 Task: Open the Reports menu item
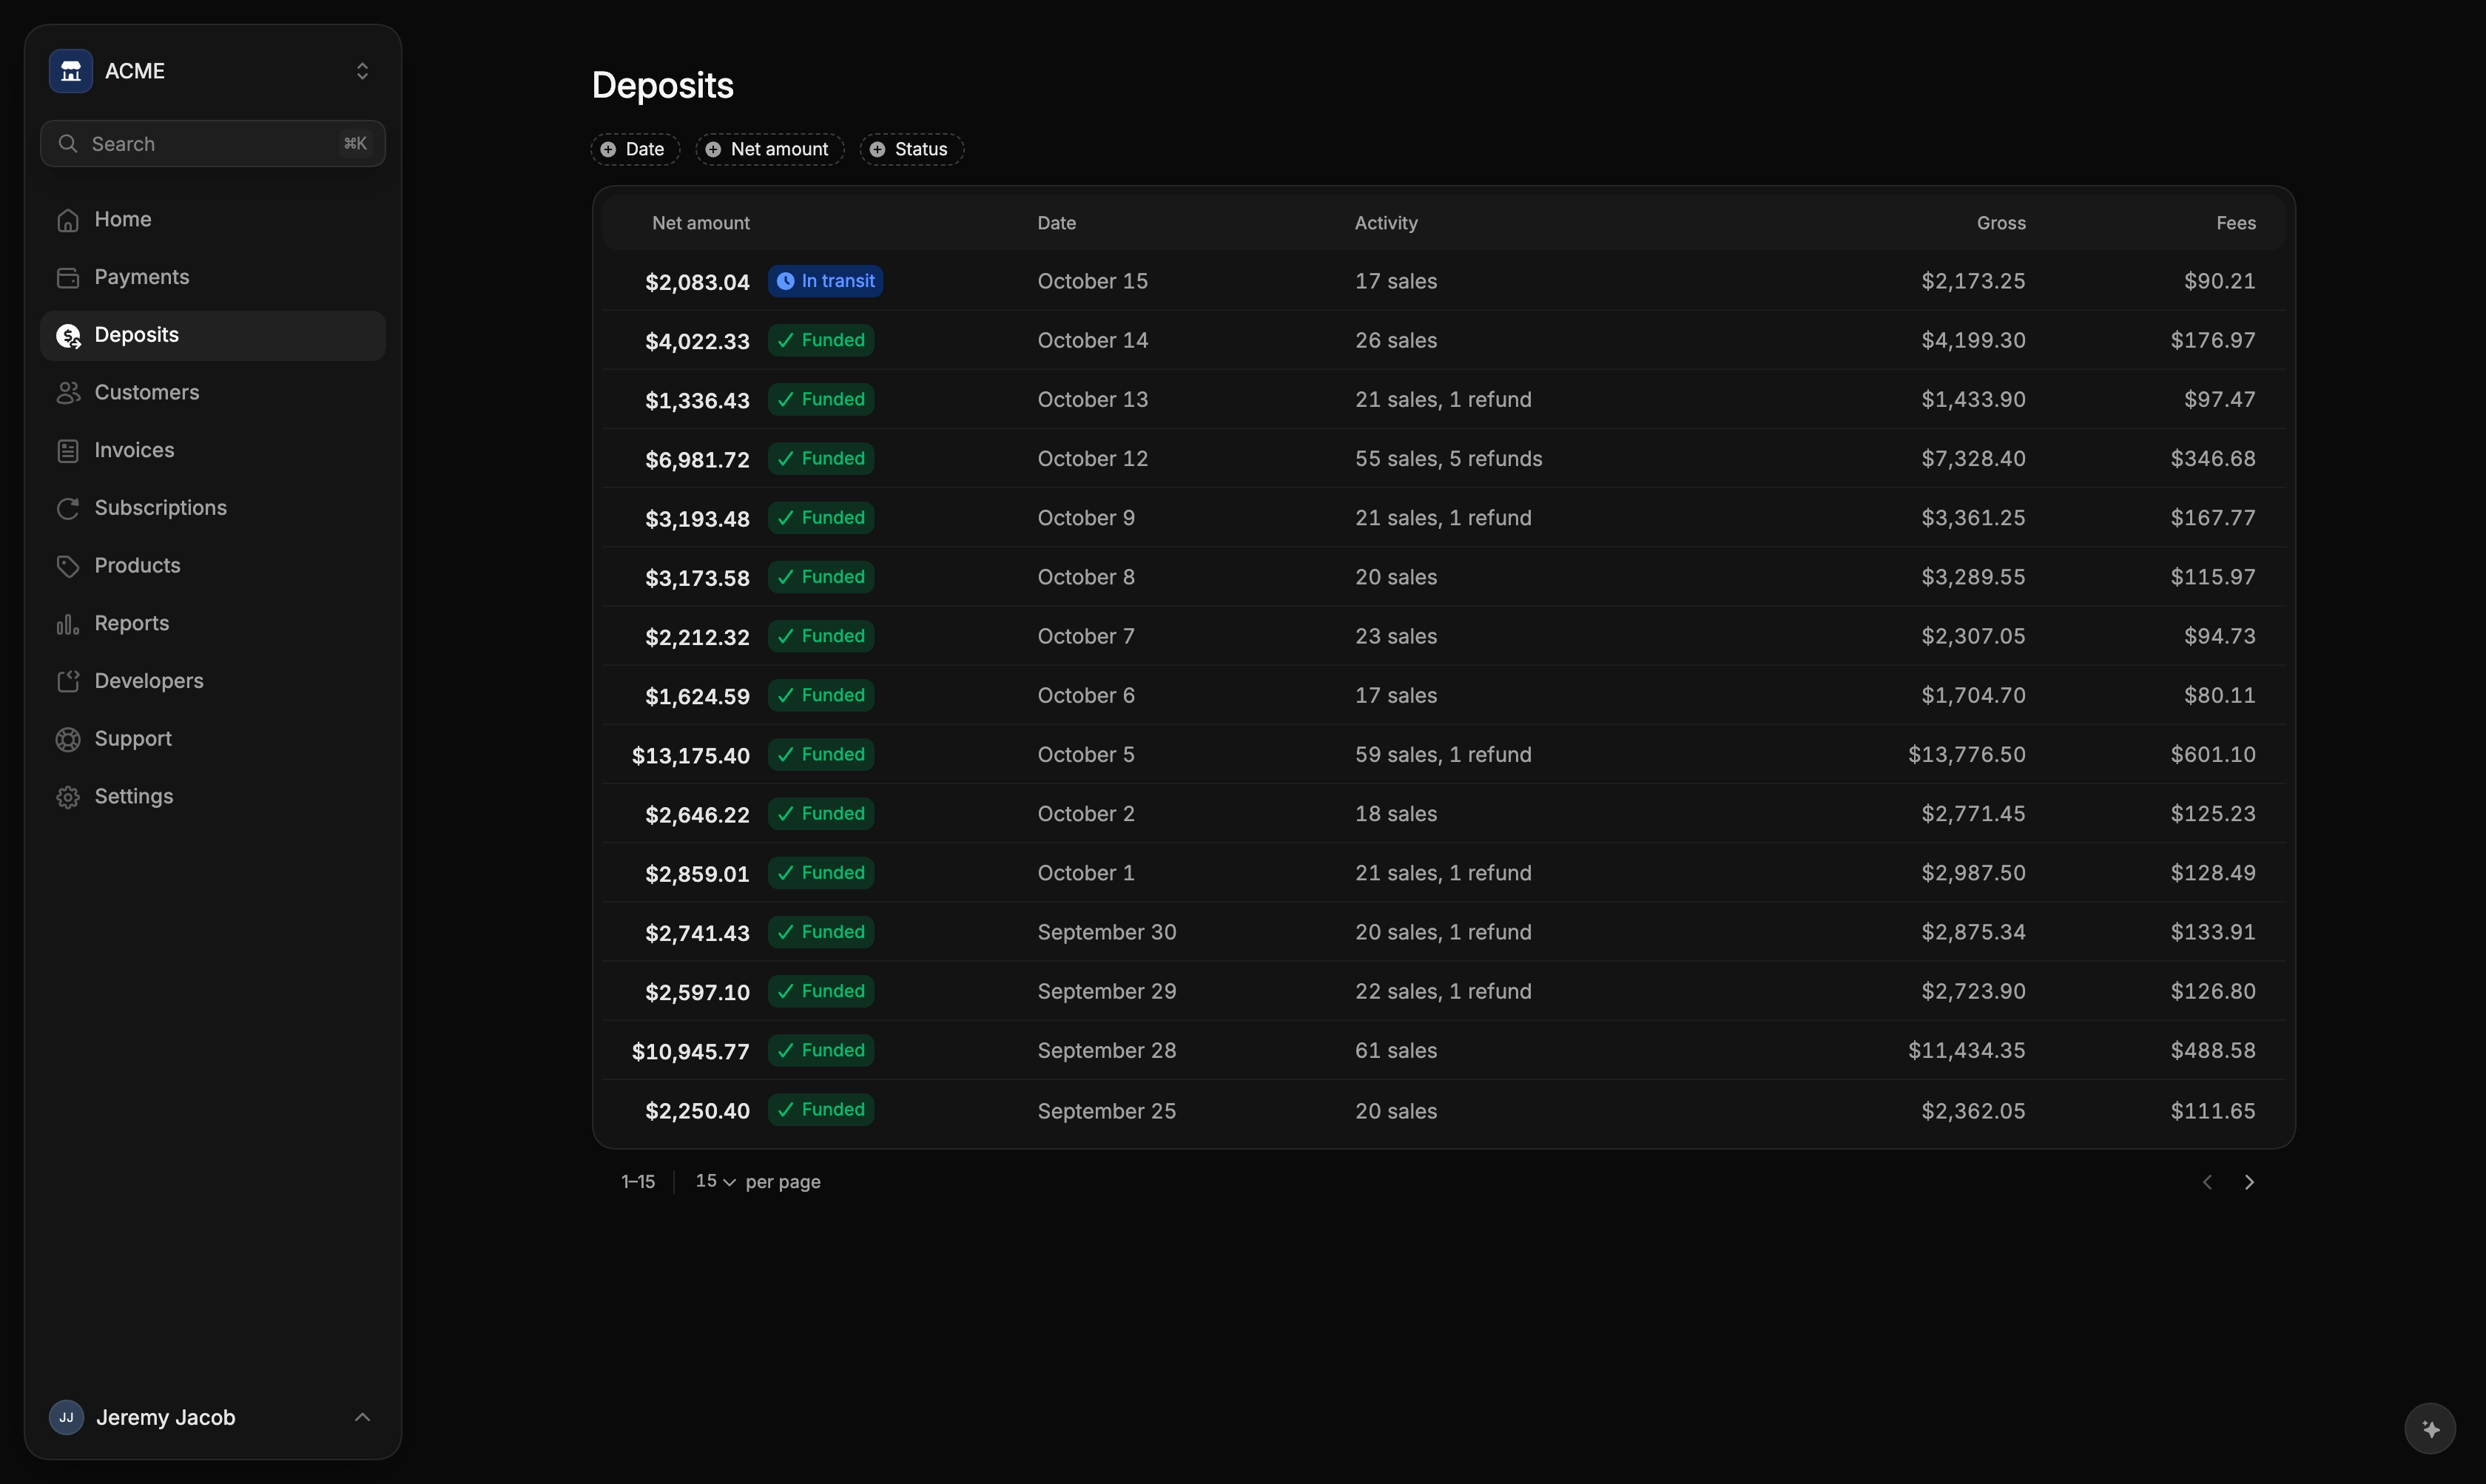(213, 623)
